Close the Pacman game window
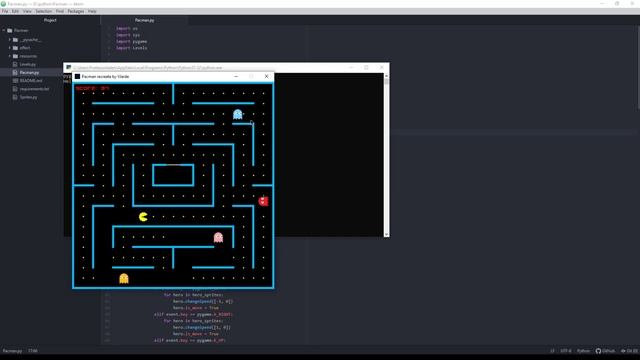Viewport: 640px width, 360px height. point(267,76)
